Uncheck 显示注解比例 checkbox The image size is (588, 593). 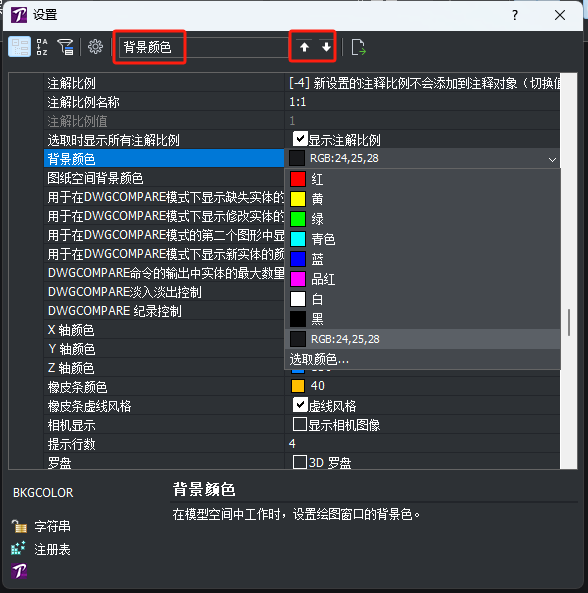tap(300, 139)
